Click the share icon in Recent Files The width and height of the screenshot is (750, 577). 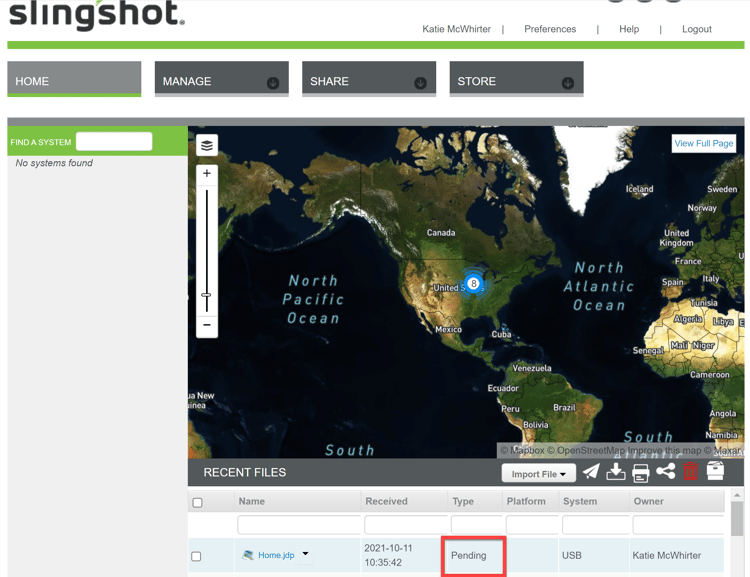point(666,472)
